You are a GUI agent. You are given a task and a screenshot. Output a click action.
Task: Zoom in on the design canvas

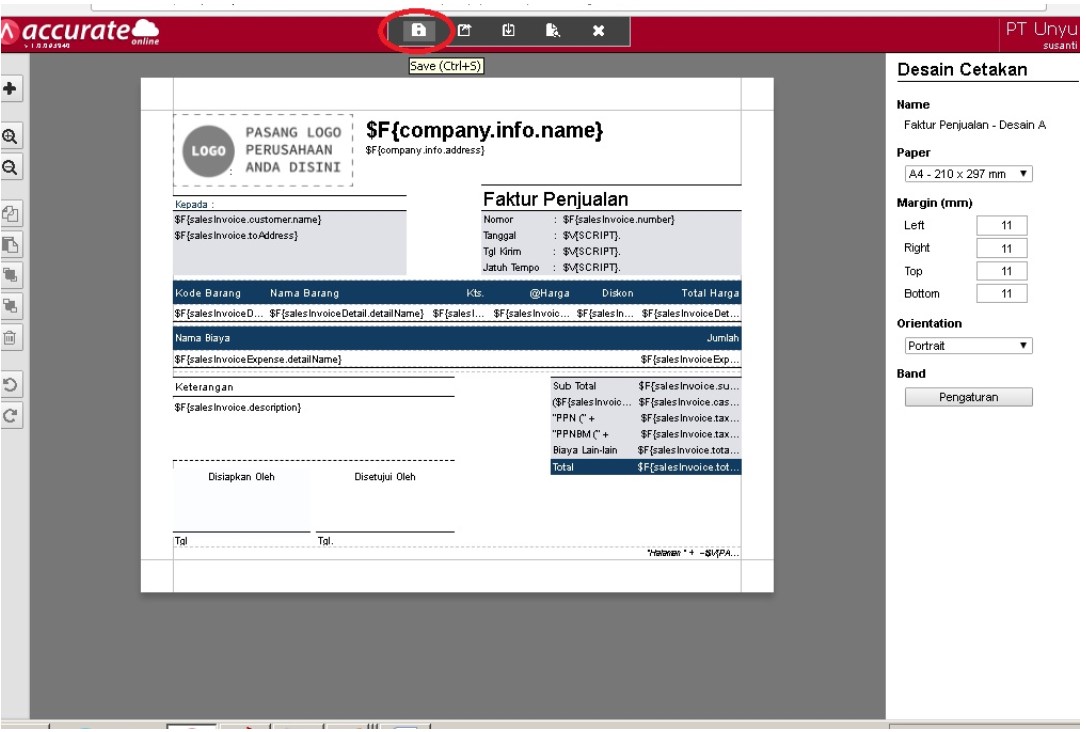tap(12, 138)
